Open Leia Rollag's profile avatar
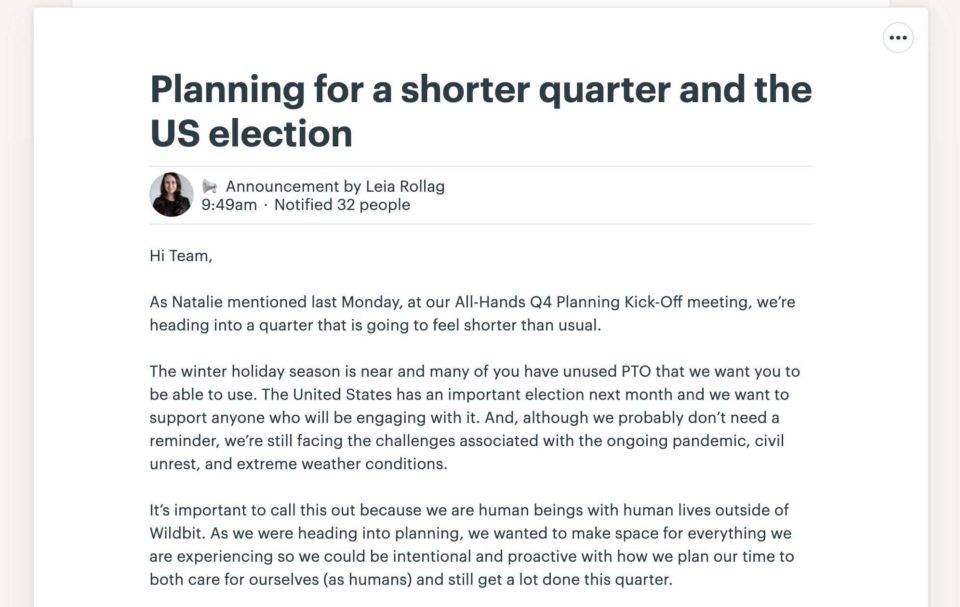The height and width of the screenshot is (607, 960). pyautogui.click(x=171, y=195)
